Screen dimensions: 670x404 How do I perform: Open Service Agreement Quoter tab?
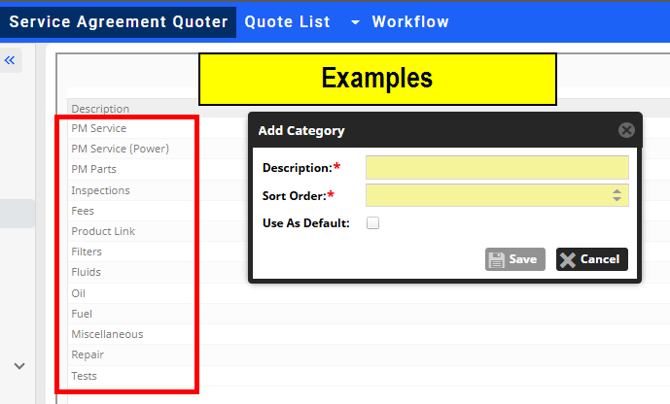(118, 21)
